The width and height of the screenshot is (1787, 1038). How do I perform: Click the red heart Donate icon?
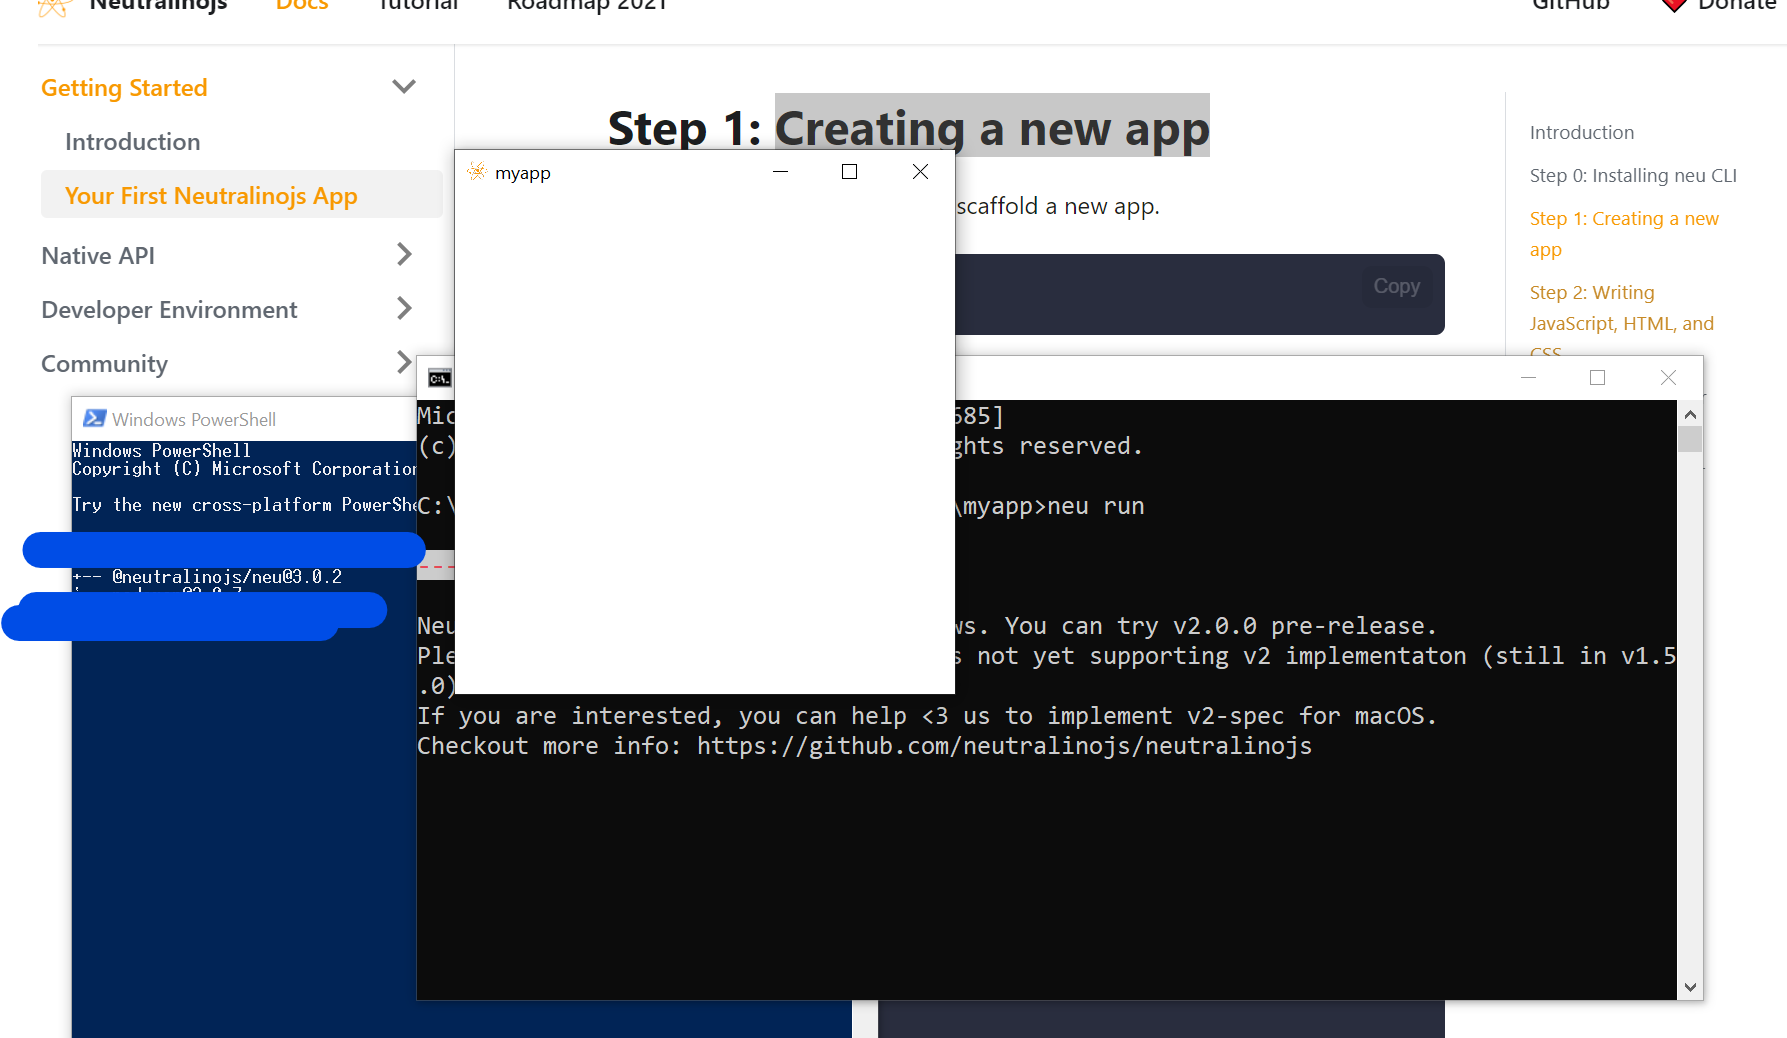(x=1674, y=6)
